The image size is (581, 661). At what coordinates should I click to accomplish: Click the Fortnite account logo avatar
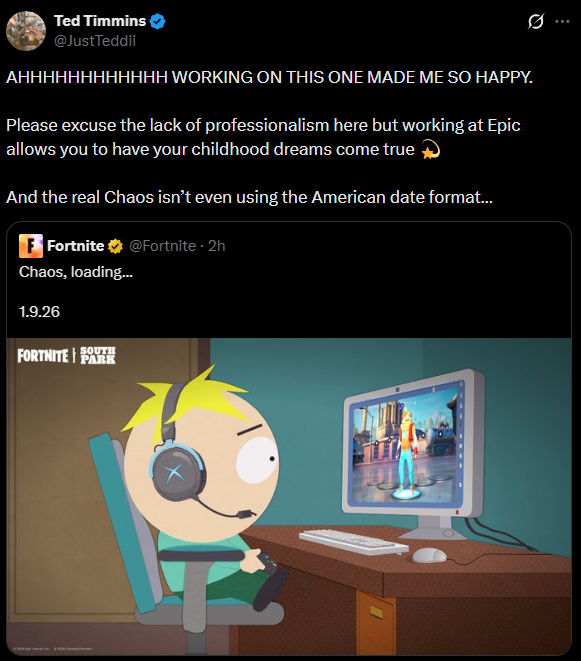click(x=31, y=246)
